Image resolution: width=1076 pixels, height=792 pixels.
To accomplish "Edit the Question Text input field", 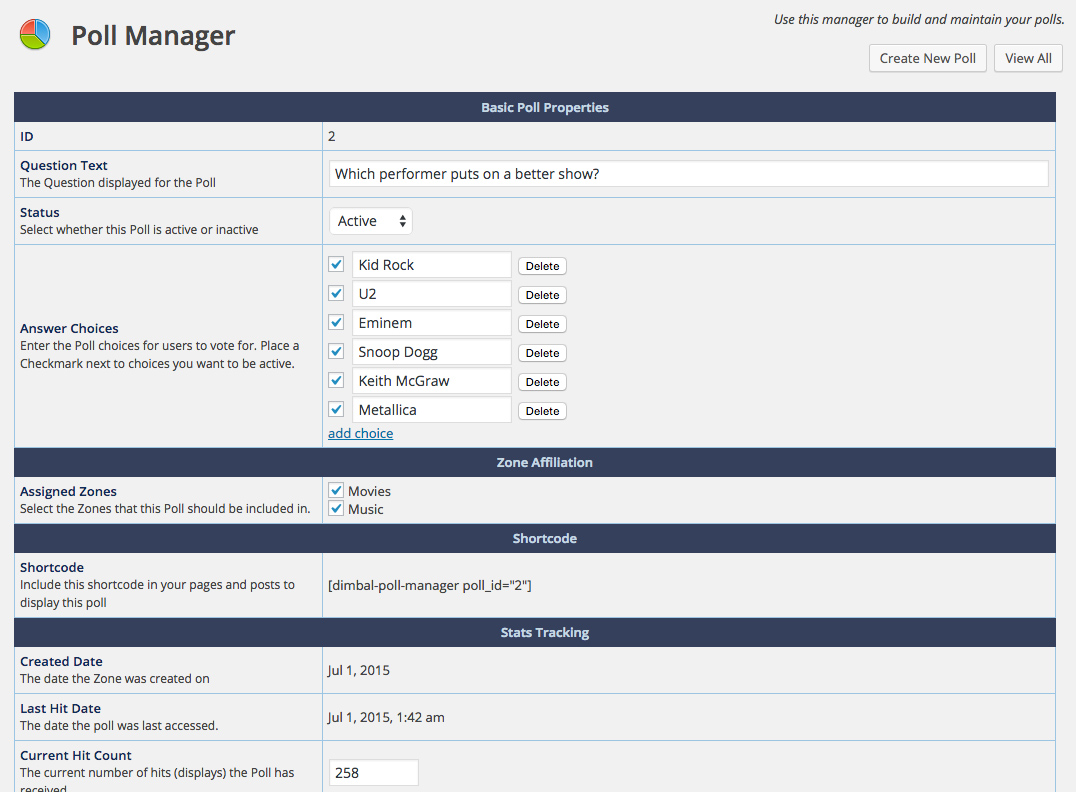I will click(688, 174).
